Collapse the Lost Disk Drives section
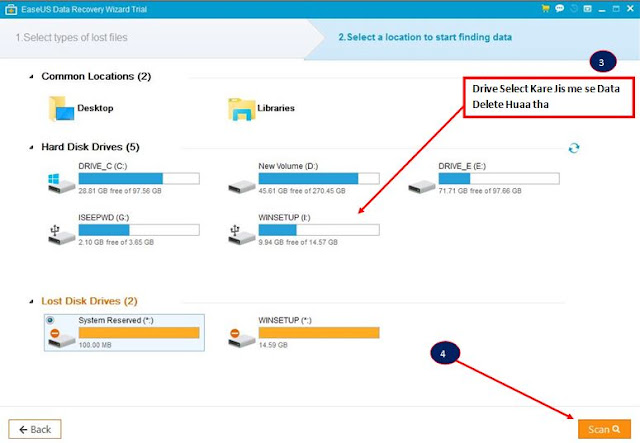 31,302
